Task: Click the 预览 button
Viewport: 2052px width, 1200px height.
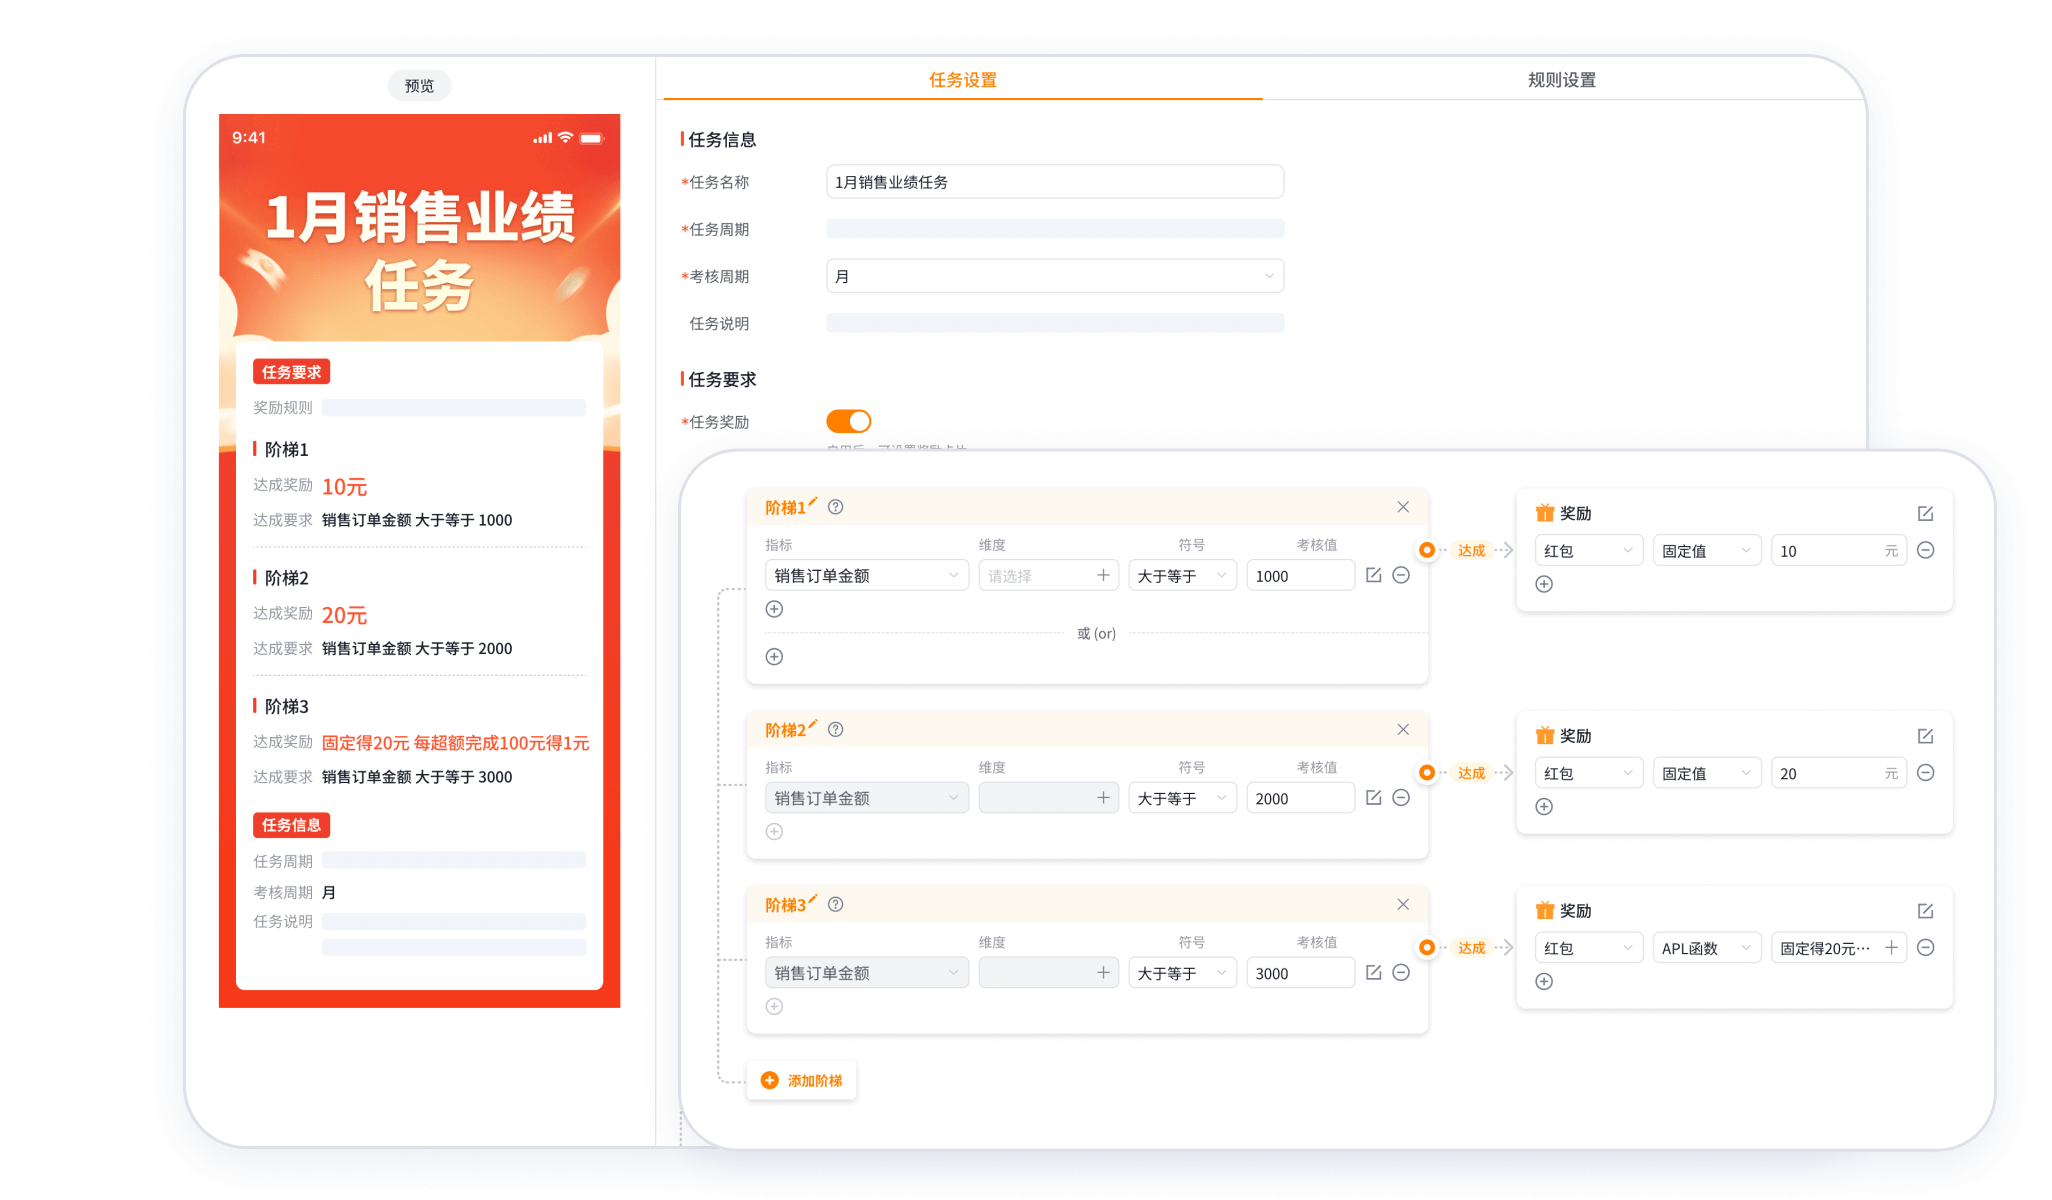Action: (x=419, y=86)
